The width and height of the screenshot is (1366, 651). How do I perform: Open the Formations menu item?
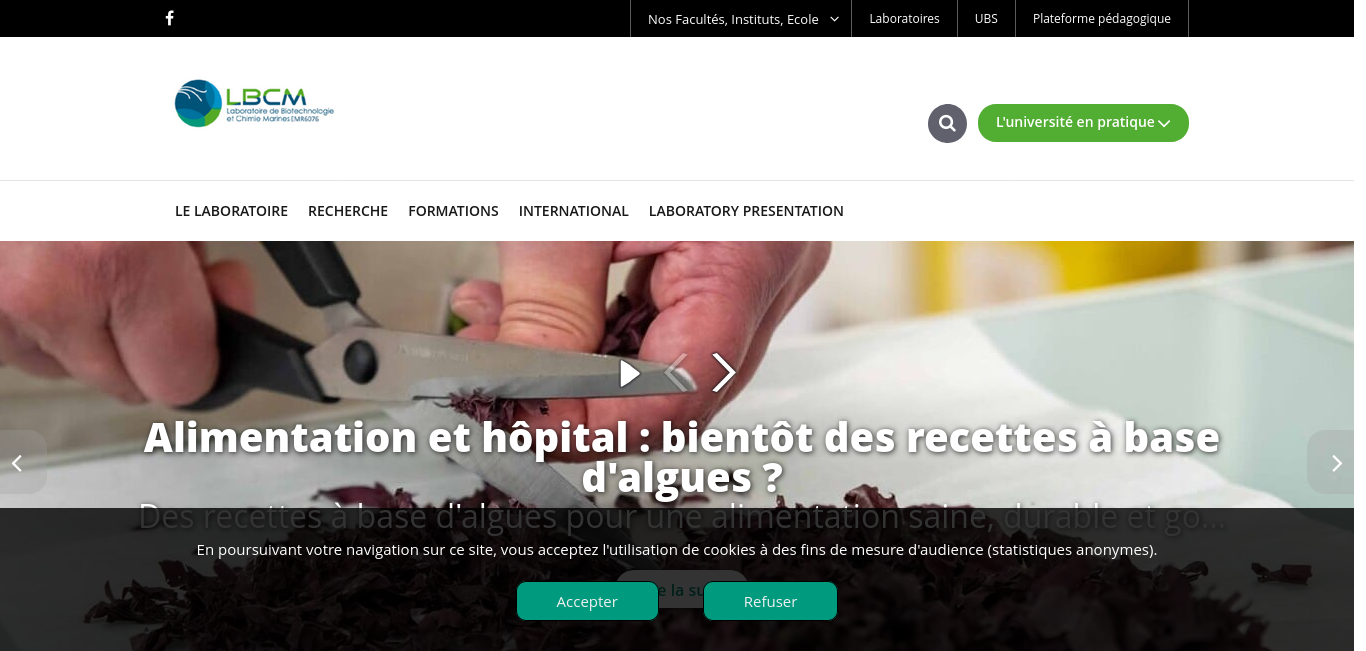click(x=453, y=211)
